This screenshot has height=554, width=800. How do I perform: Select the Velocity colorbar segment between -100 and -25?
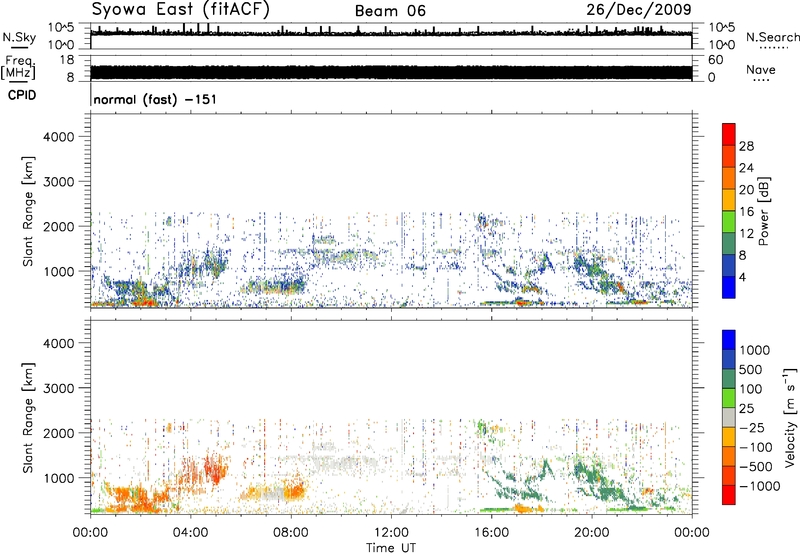coord(729,437)
